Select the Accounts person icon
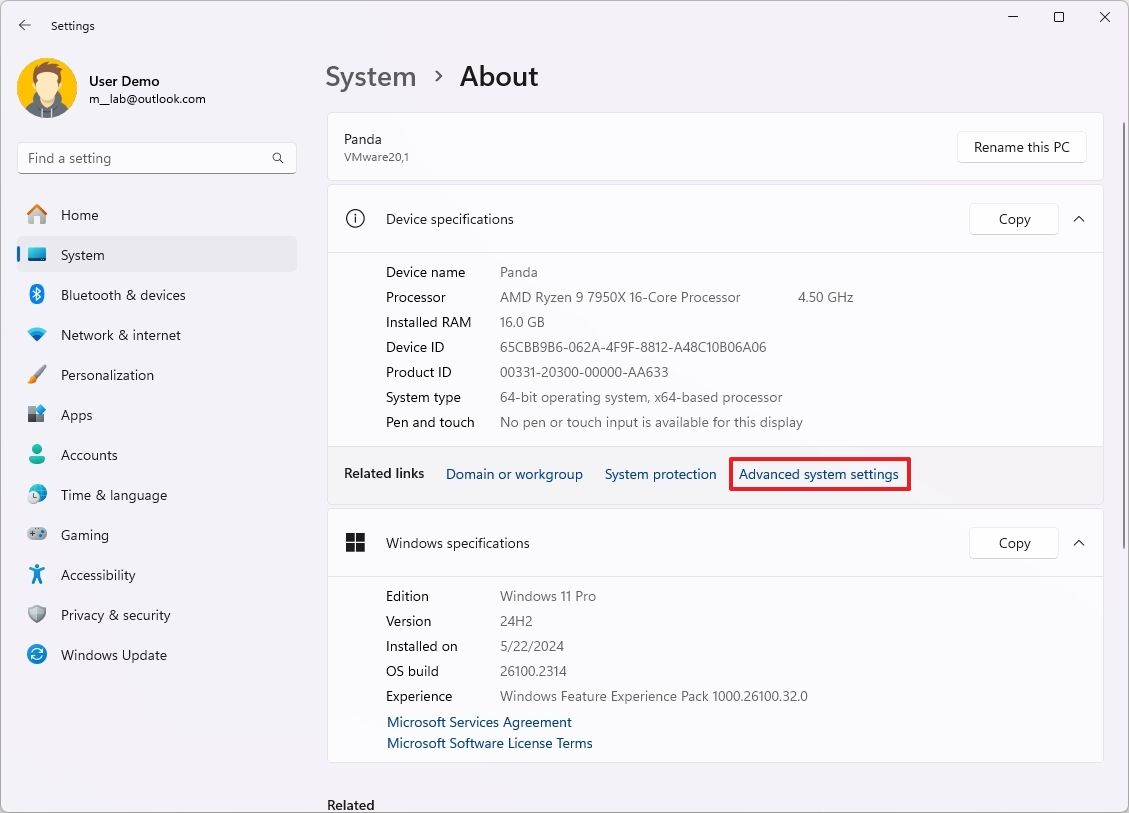 pyautogui.click(x=37, y=455)
